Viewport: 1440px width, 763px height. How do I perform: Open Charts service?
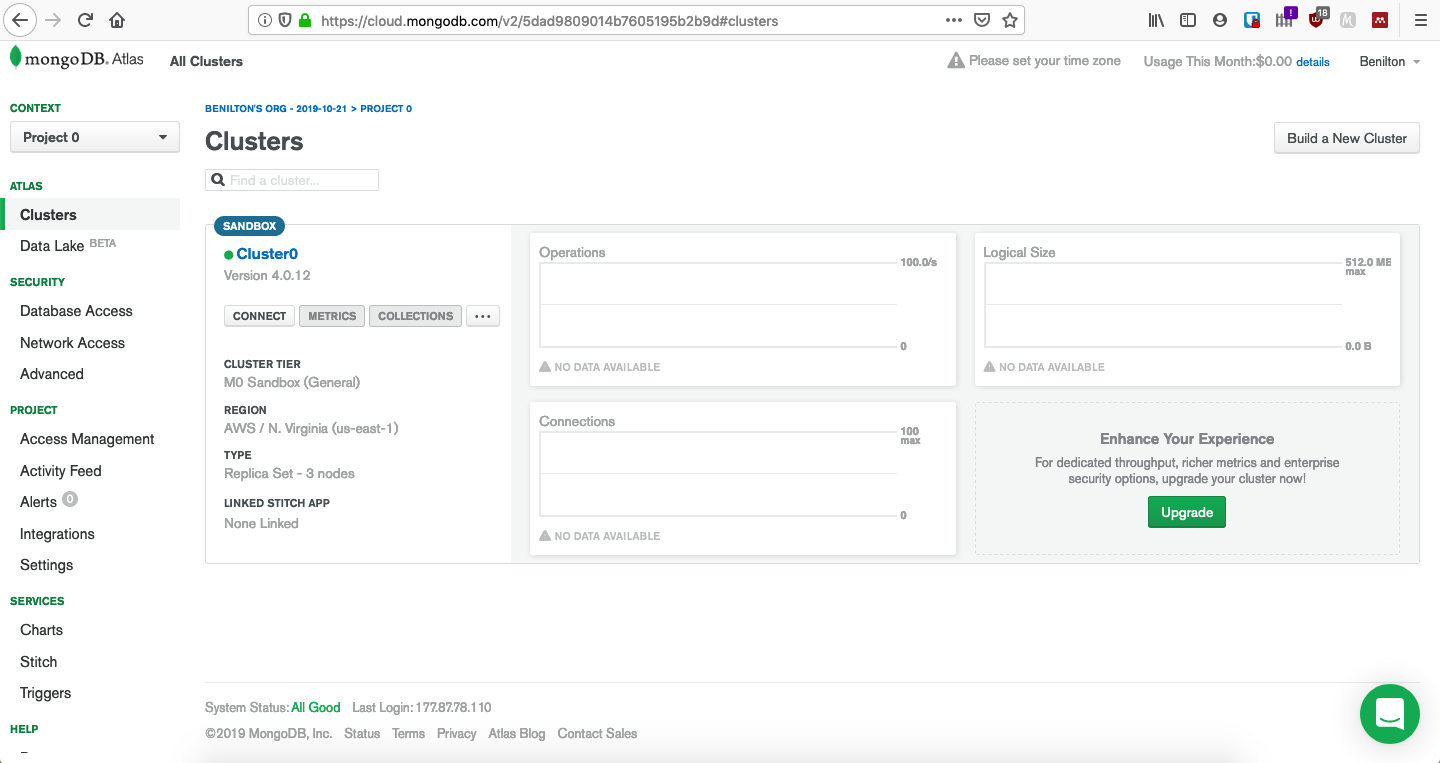[41, 630]
